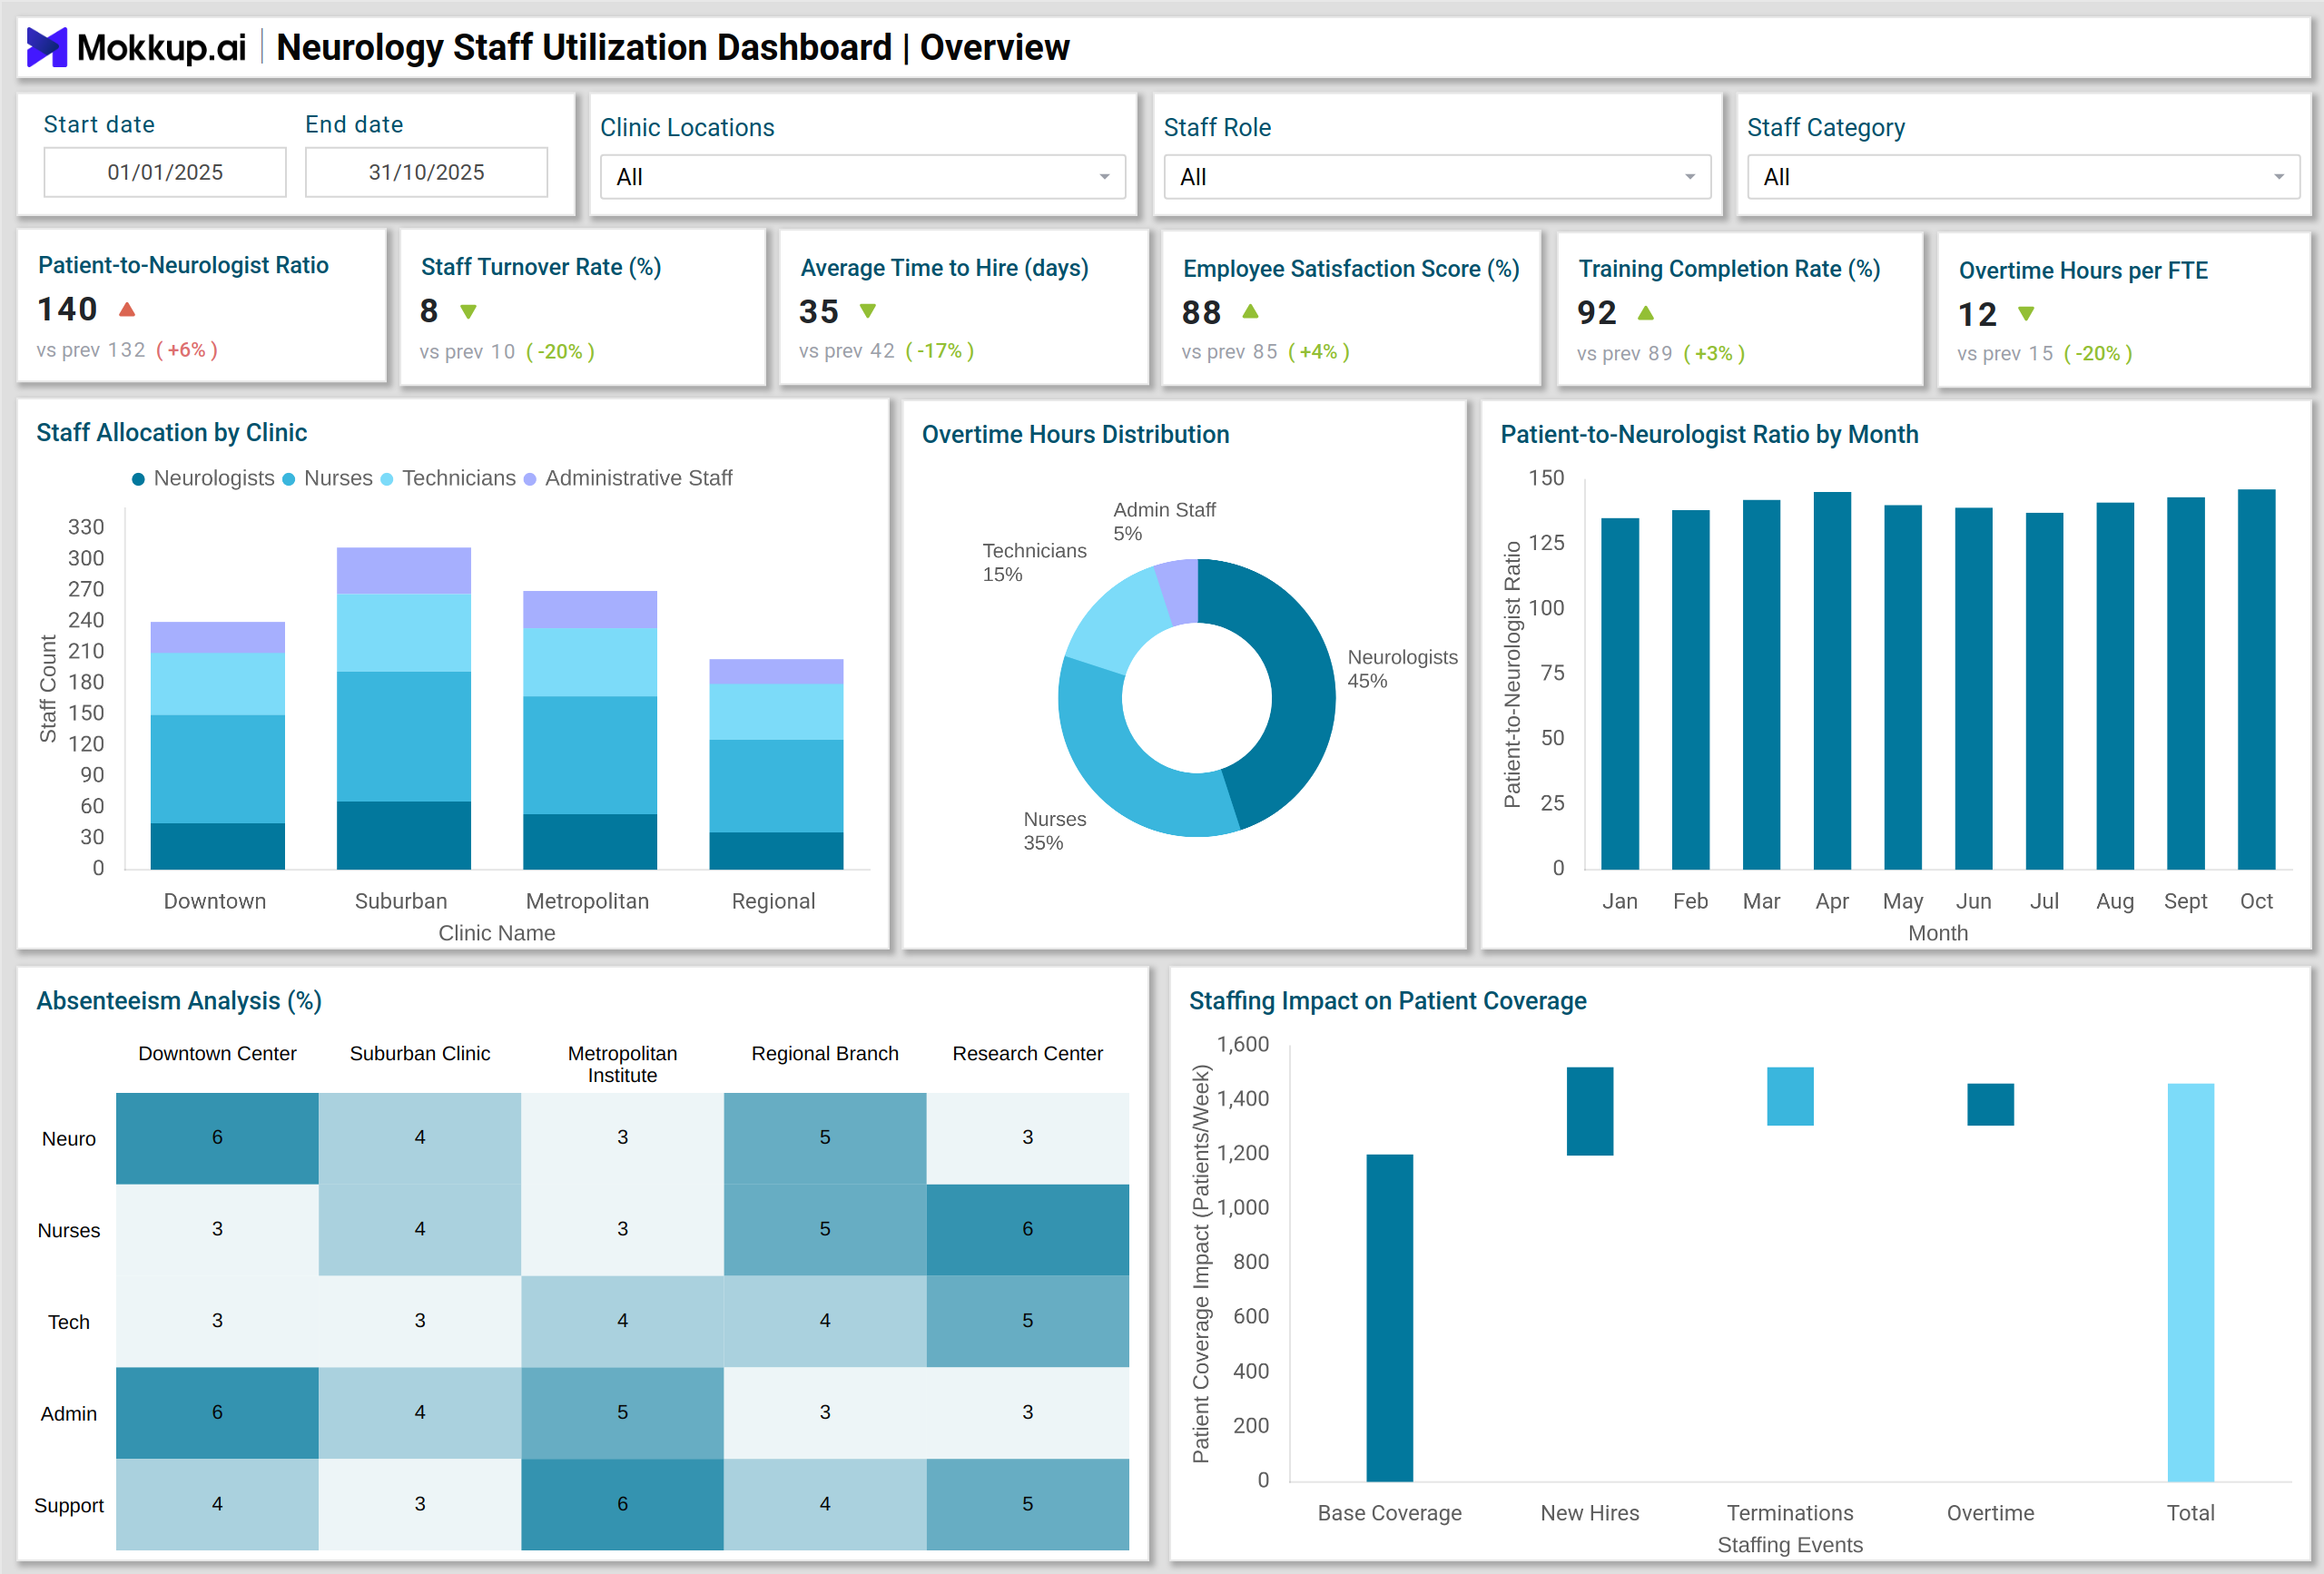The width and height of the screenshot is (2324, 1574).
Task: Click the Staff Allocation by Clinic heading
Action: click(171, 433)
